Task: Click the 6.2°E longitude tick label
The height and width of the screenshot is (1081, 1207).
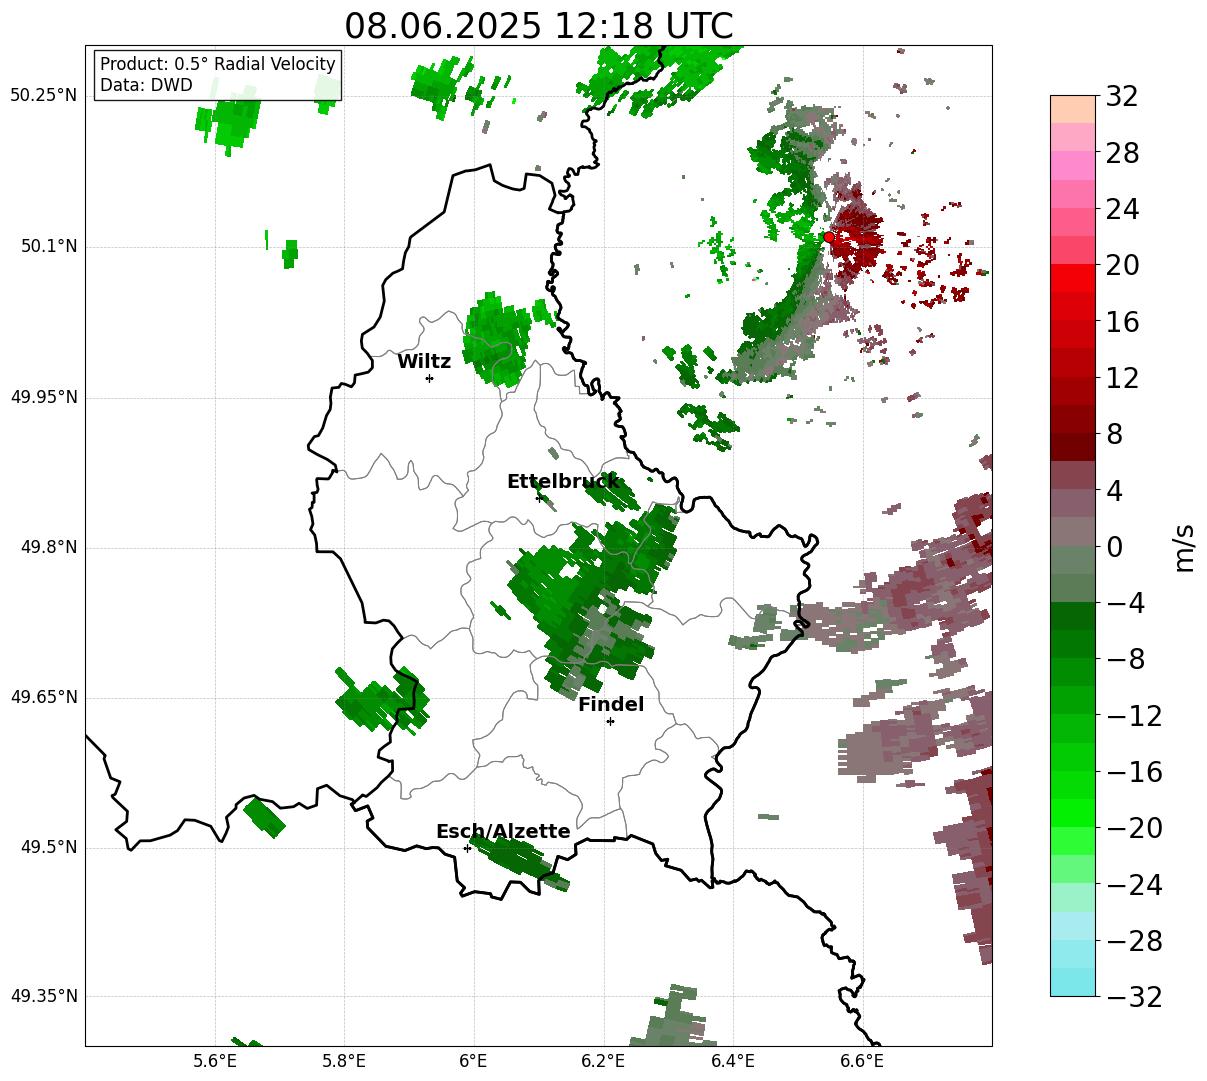Action: click(x=603, y=1060)
